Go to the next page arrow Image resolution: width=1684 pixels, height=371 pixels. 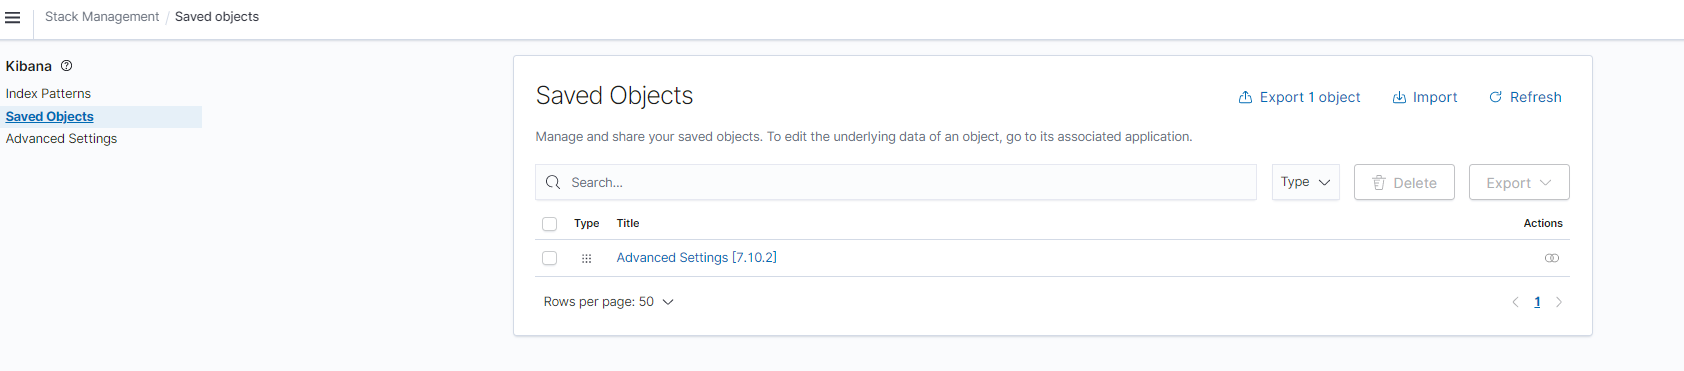click(1559, 302)
